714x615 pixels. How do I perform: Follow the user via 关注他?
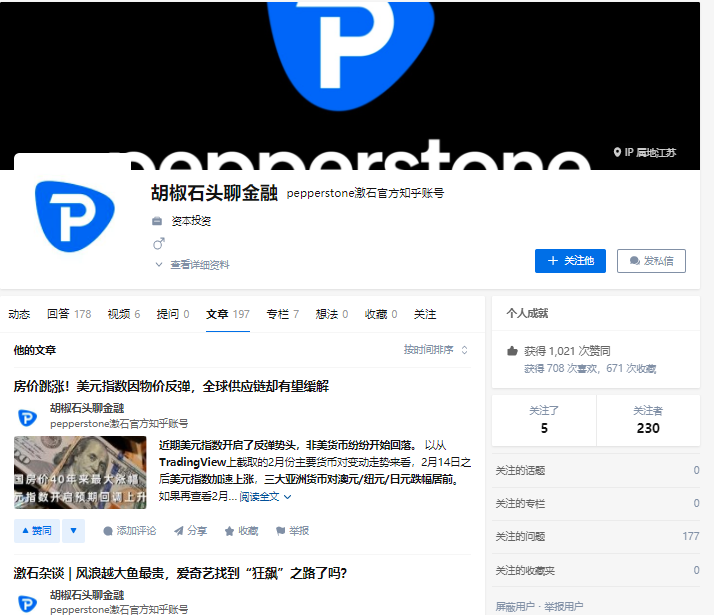pyautogui.click(x=570, y=261)
